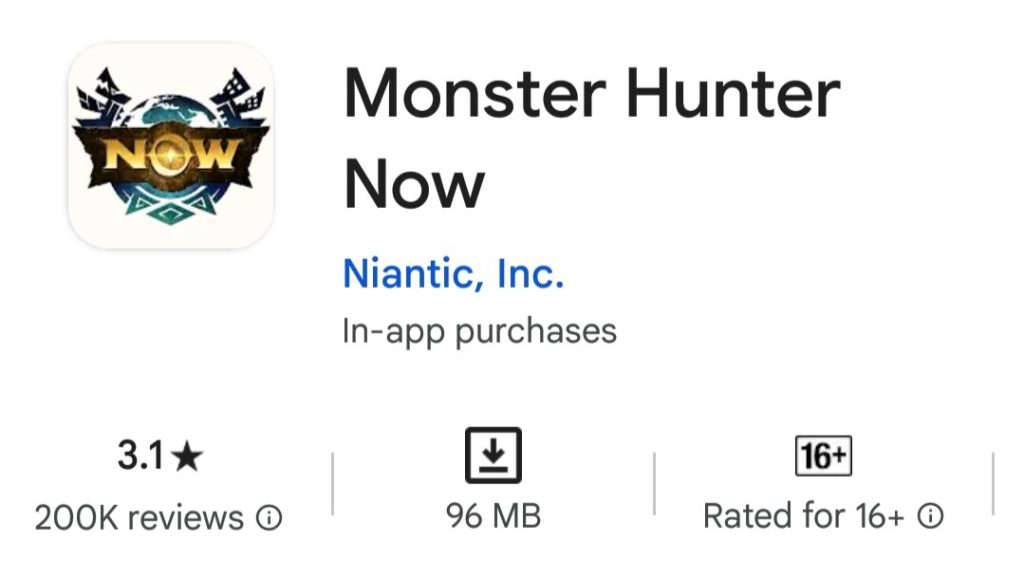Click the divider between size and age rating
The width and height of the screenshot is (1024, 579).
[654, 487]
